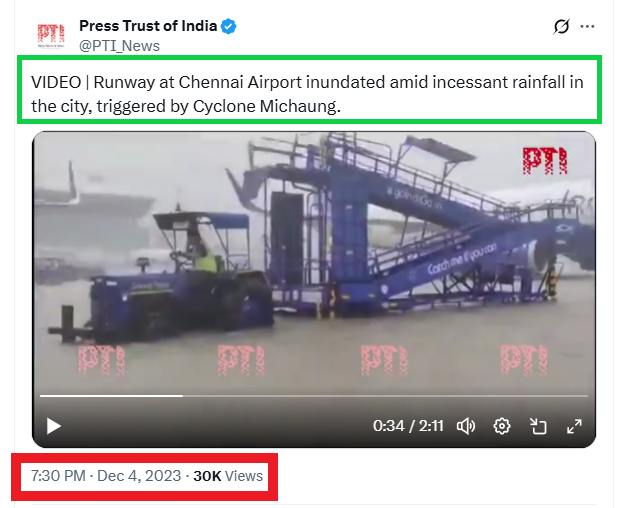Screen dimensions: 627x508
Task: Mute the video using the speaker icon
Action: point(466,426)
